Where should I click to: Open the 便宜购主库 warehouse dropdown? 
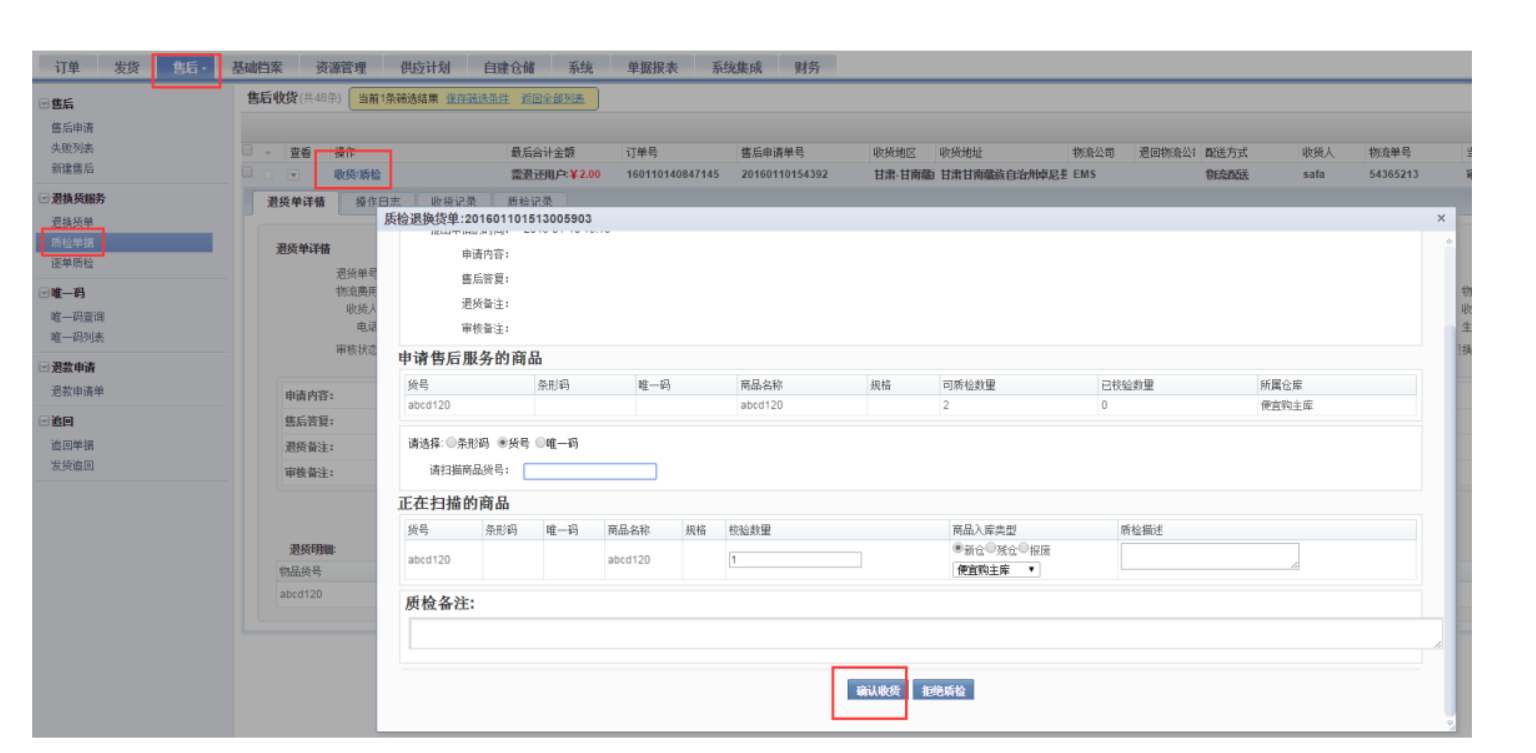point(996,569)
